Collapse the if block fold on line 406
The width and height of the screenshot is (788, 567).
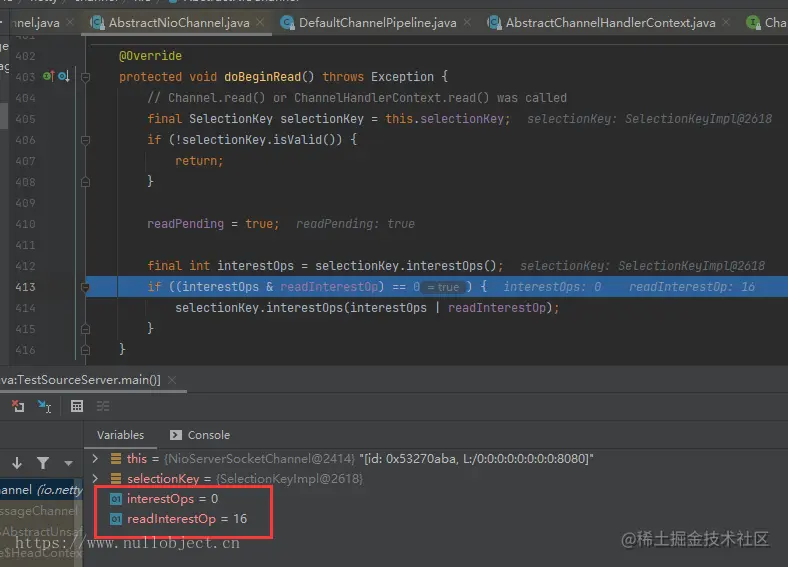tap(85, 140)
